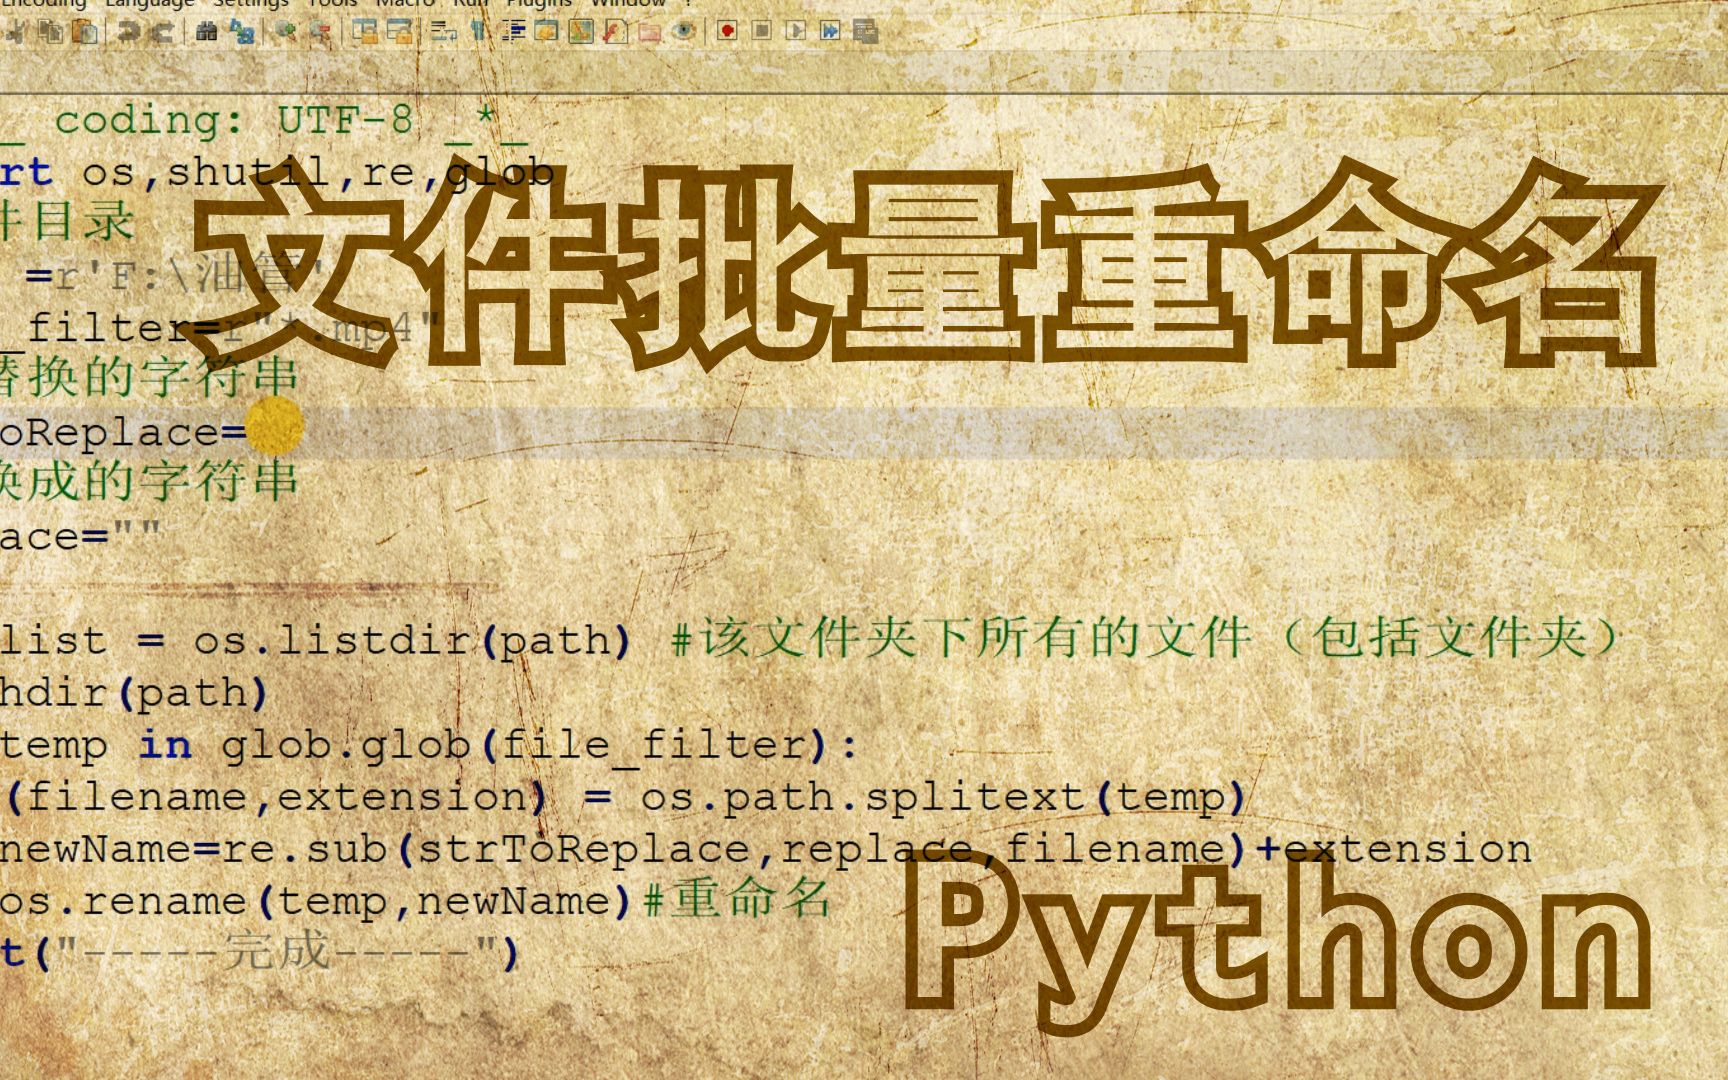Click the '-----完成-----' string text
This screenshot has height=1080, width=1728.
tap(276, 952)
